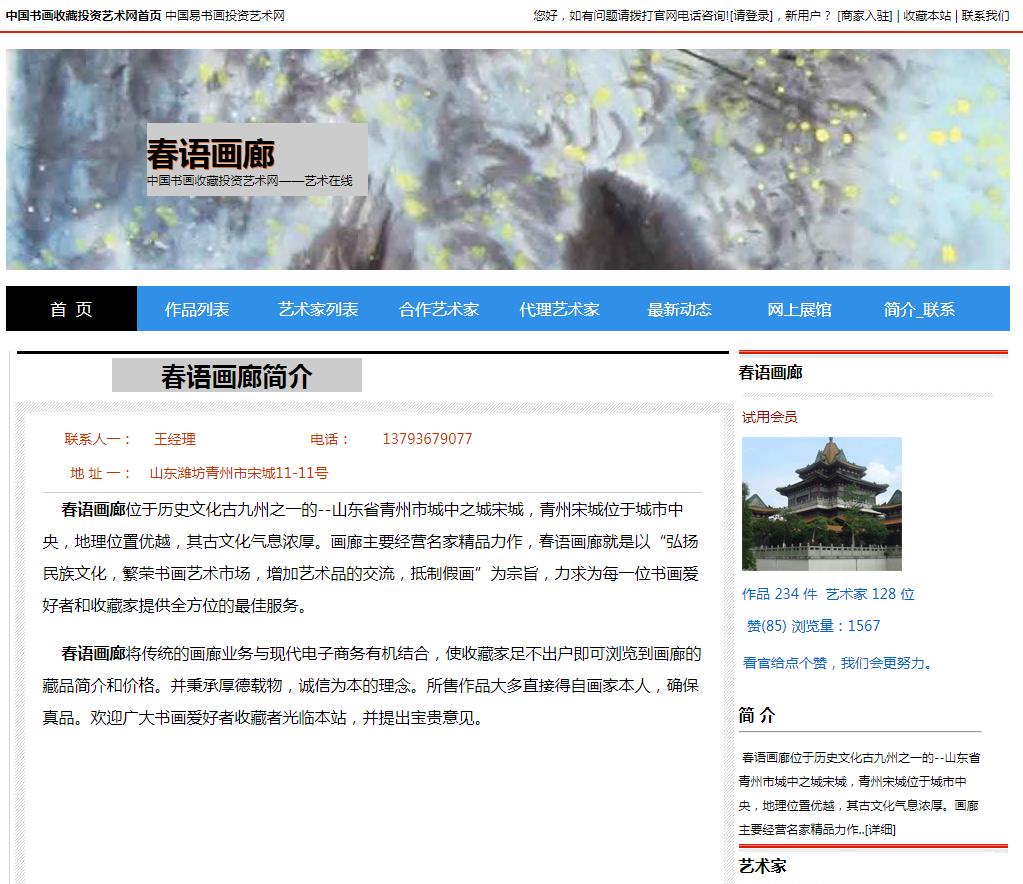Open the 网上展馆 online gallery tab

(x=799, y=309)
